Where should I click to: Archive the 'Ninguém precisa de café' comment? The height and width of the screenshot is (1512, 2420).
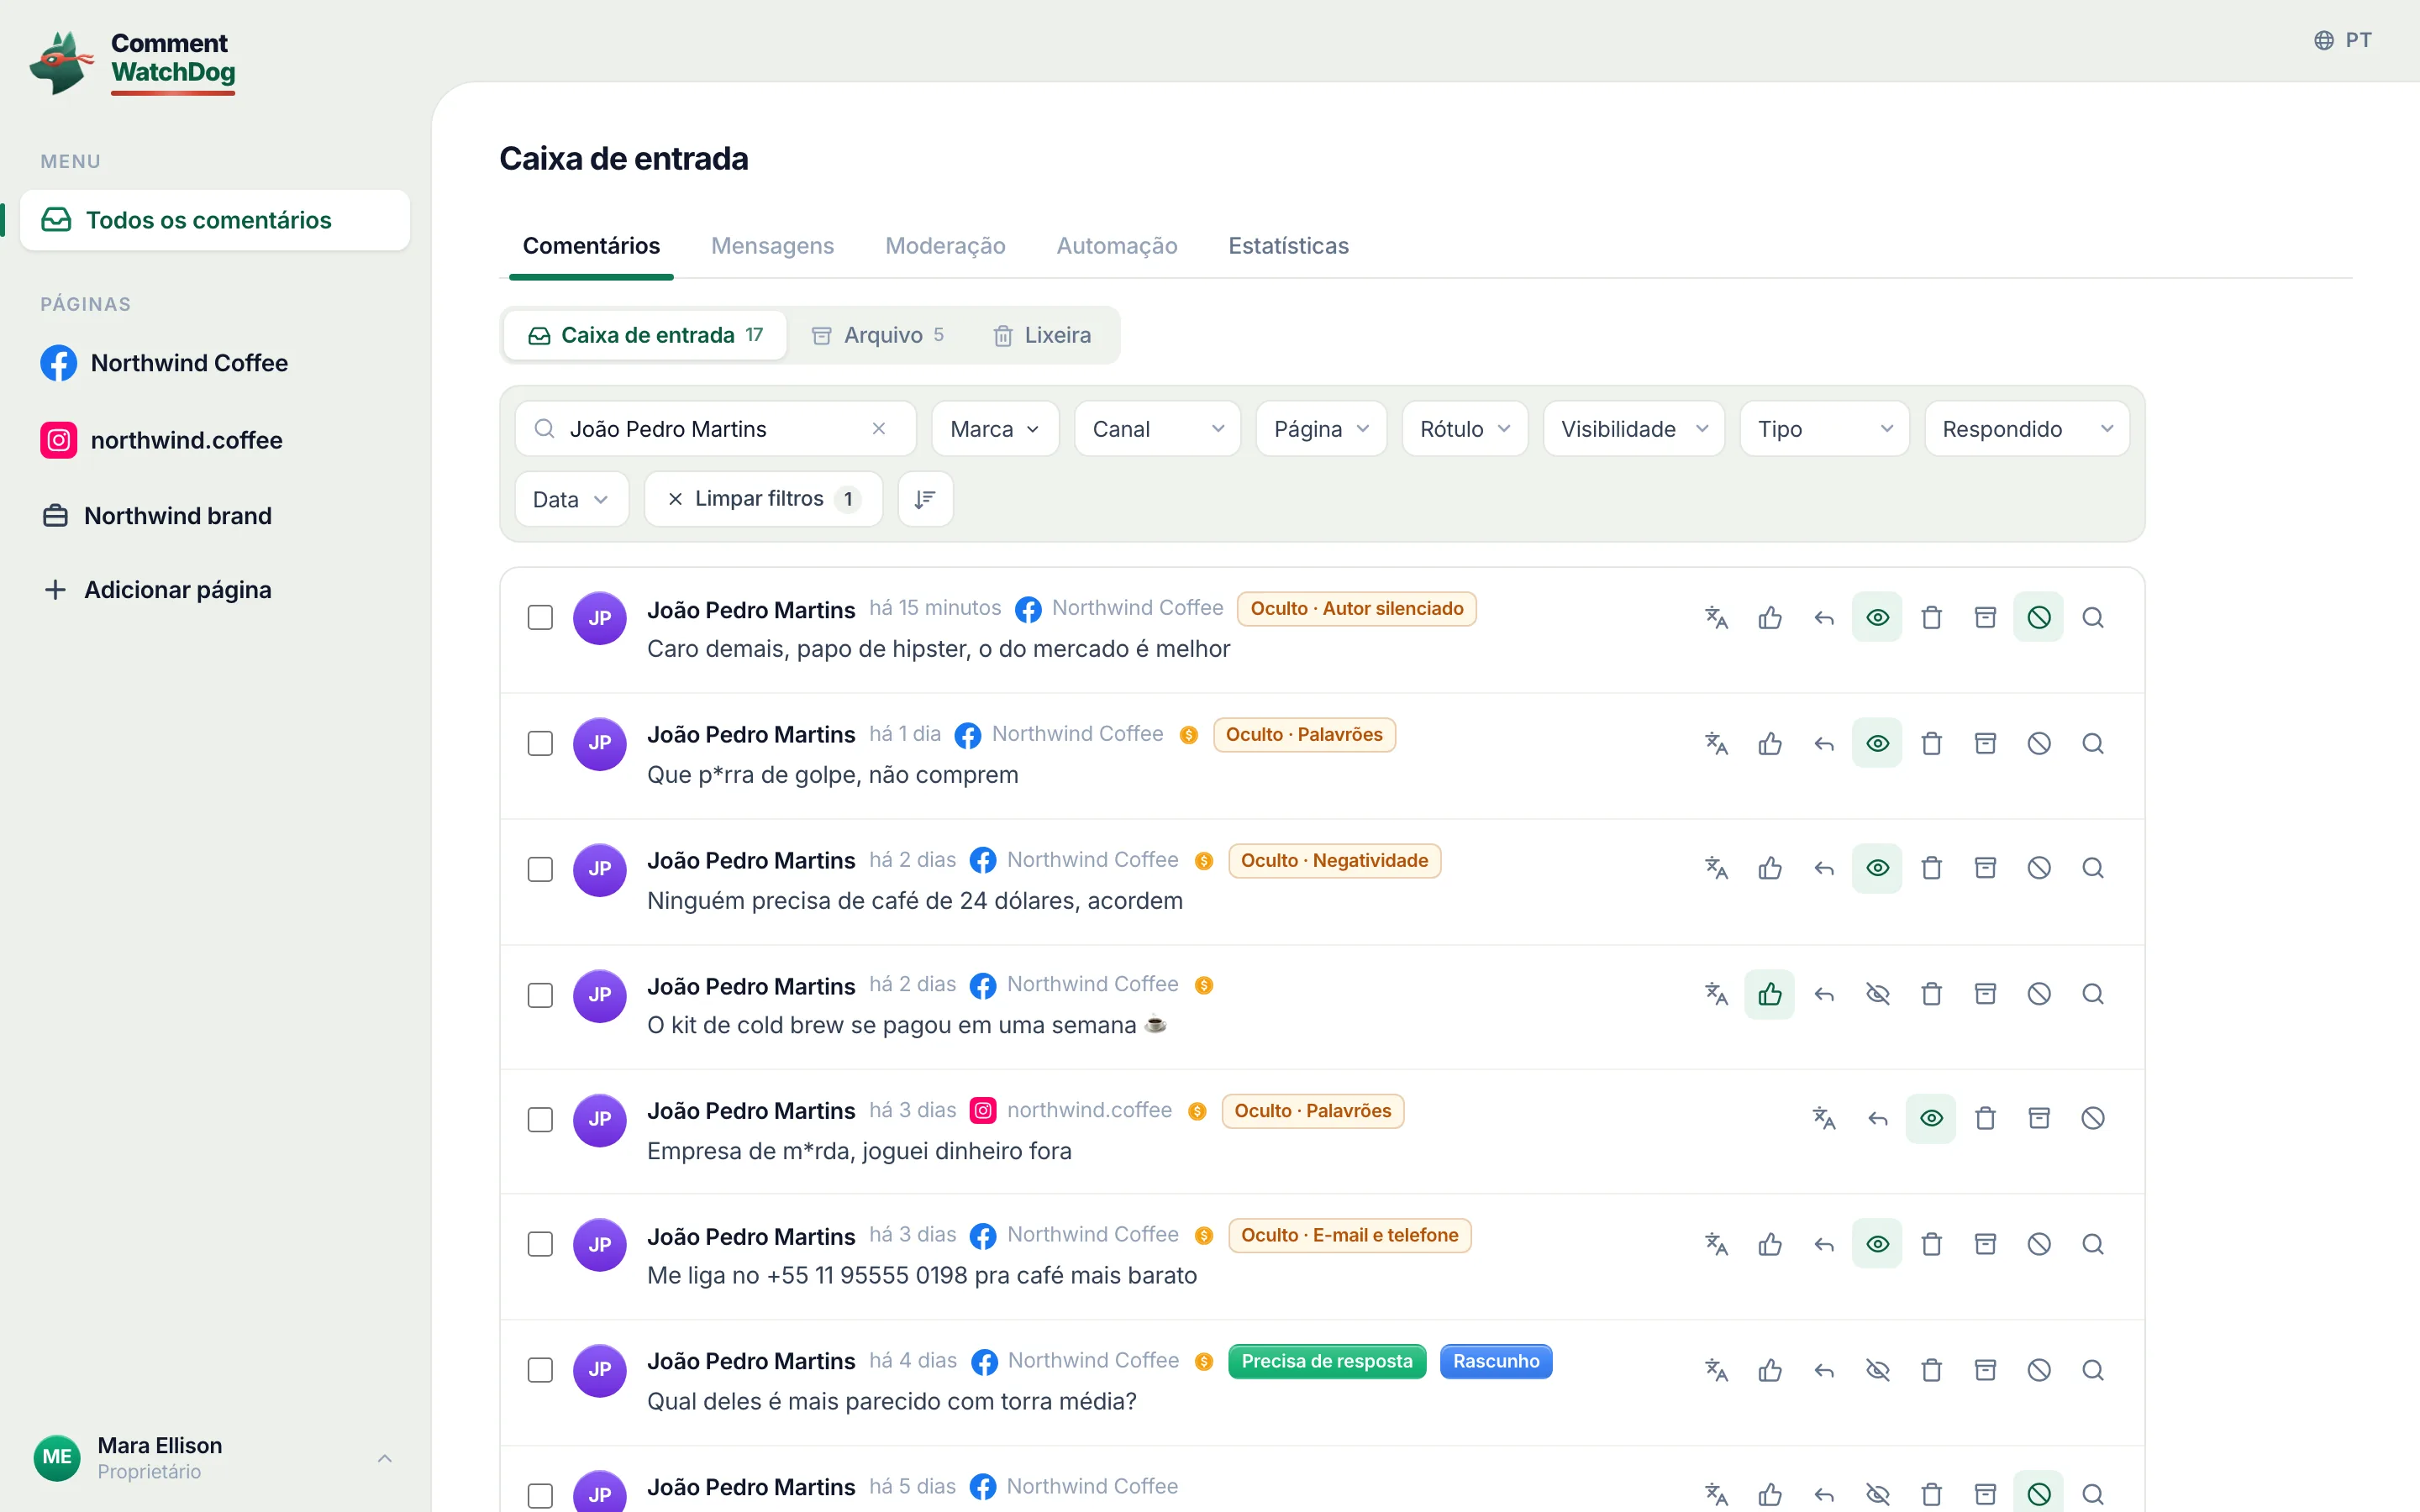pyautogui.click(x=1986, y=868)
